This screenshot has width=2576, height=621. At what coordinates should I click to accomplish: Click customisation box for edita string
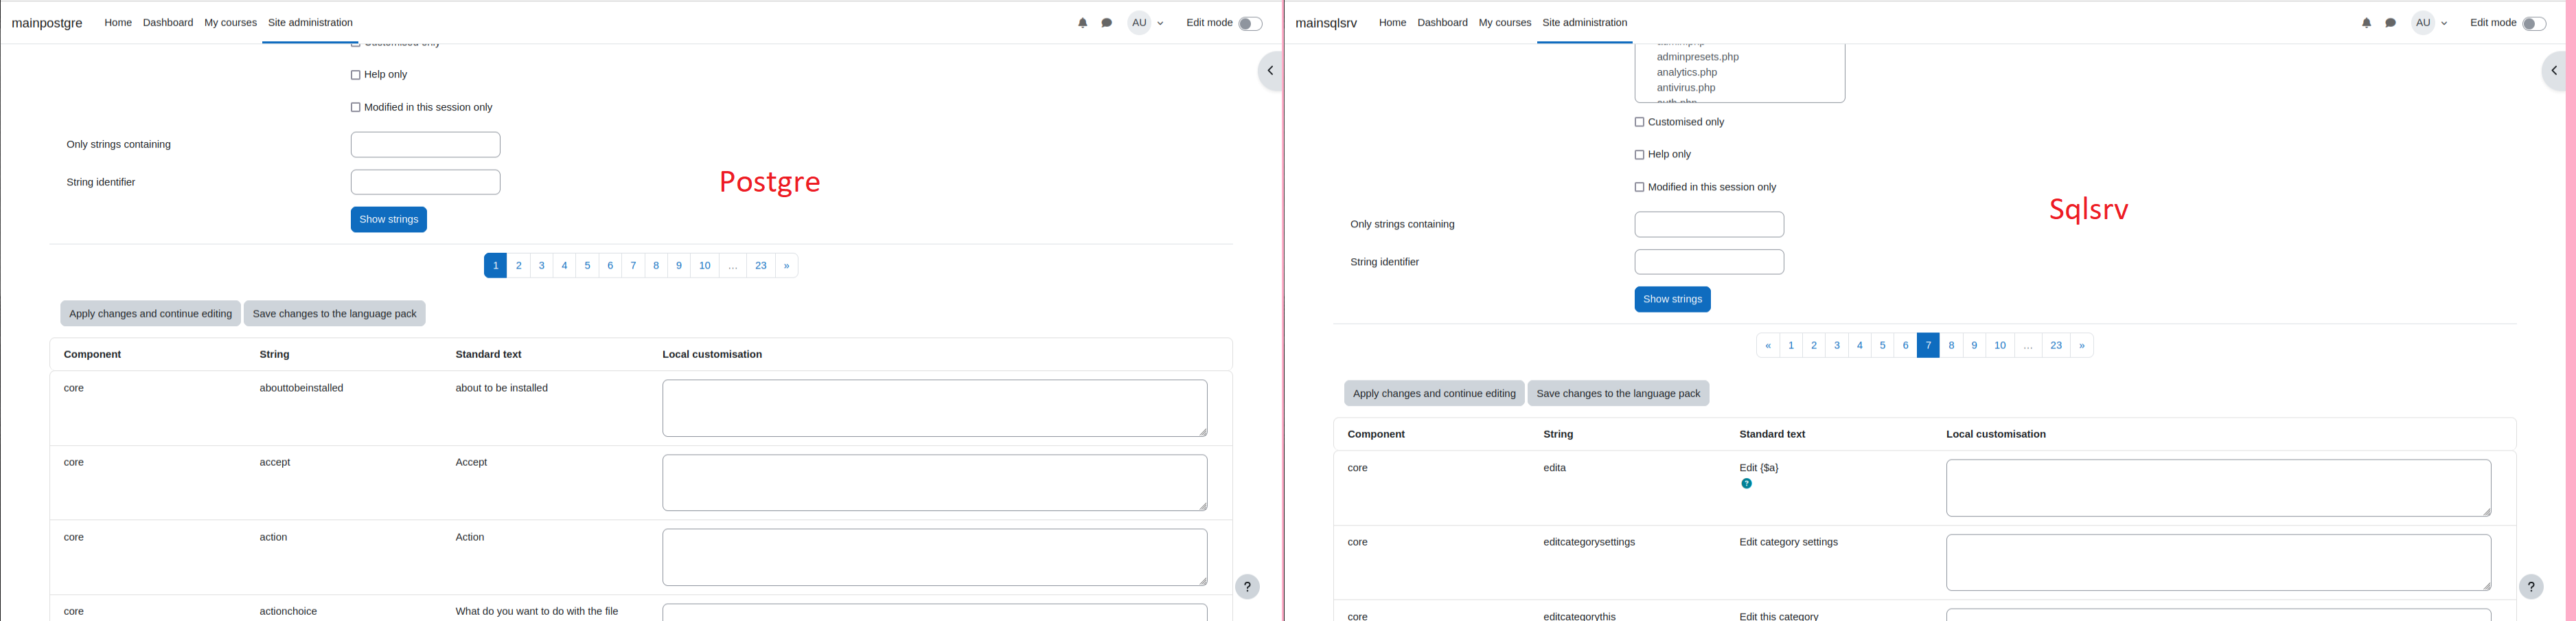click(2219, 488)
